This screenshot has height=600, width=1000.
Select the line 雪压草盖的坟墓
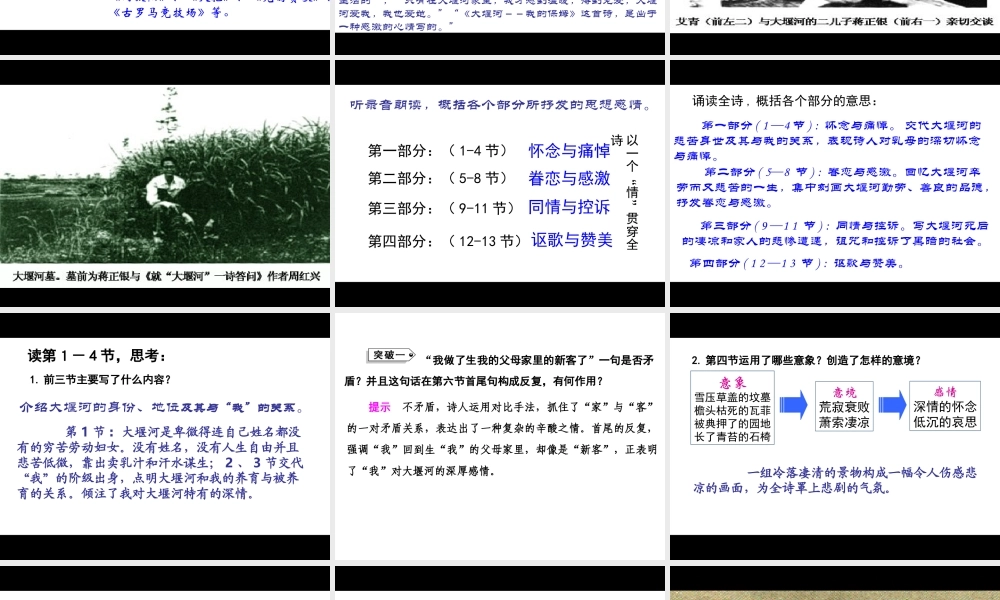click(732, 397)
